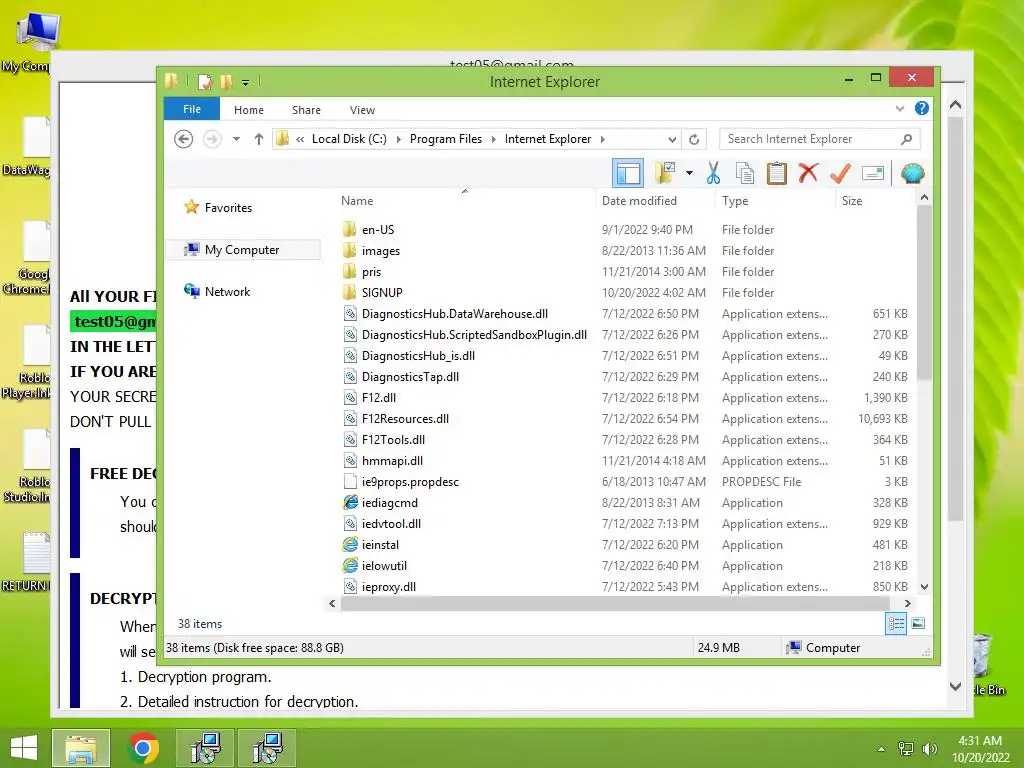This screenshot has width=1024, height=768.
Task: Click the red X Delete icon
Action: [x=808, y=173]
